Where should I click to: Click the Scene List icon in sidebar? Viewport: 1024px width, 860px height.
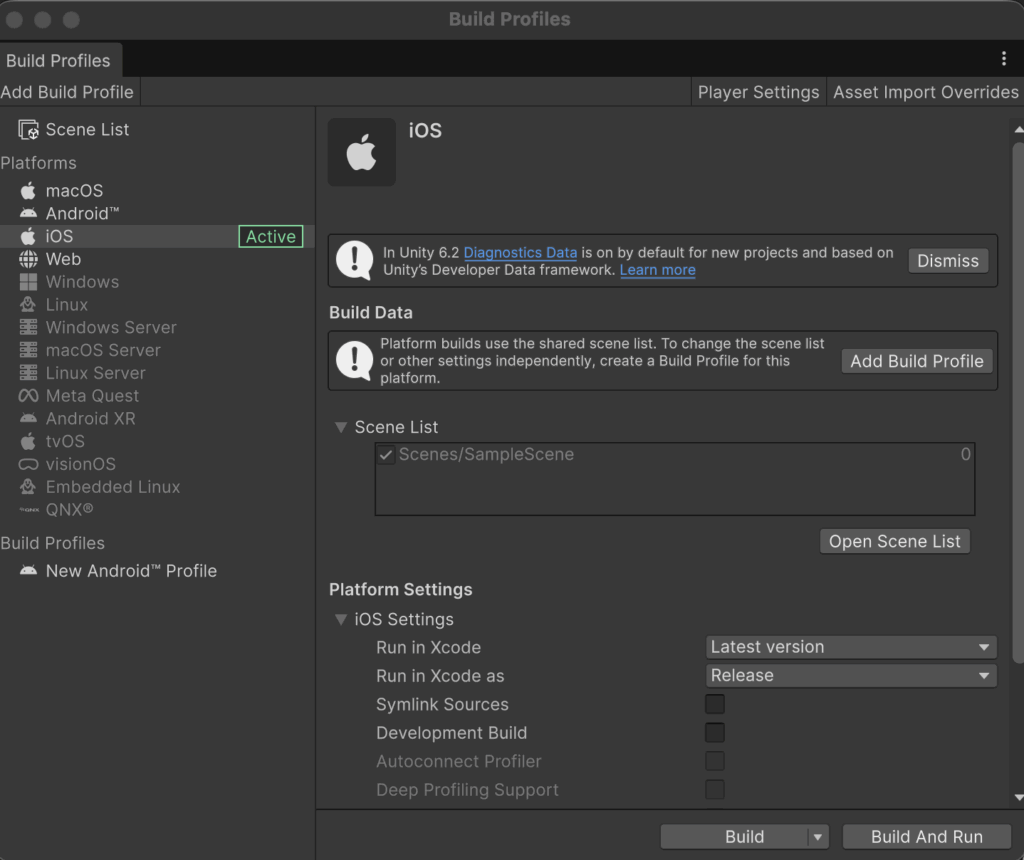(28, 130)
